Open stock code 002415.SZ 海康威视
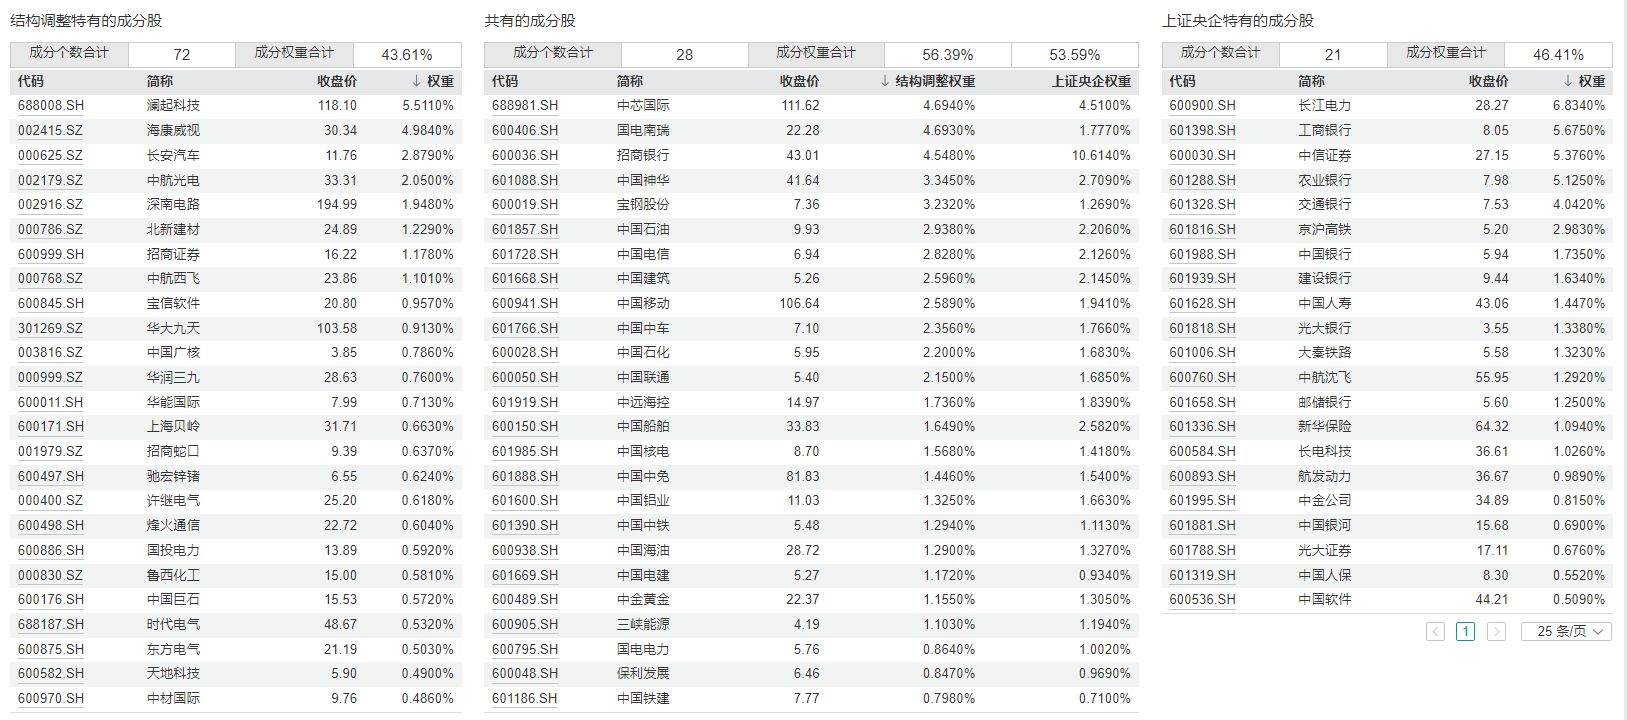This screenshot has height=720, width=1627. tap(51, 130)
